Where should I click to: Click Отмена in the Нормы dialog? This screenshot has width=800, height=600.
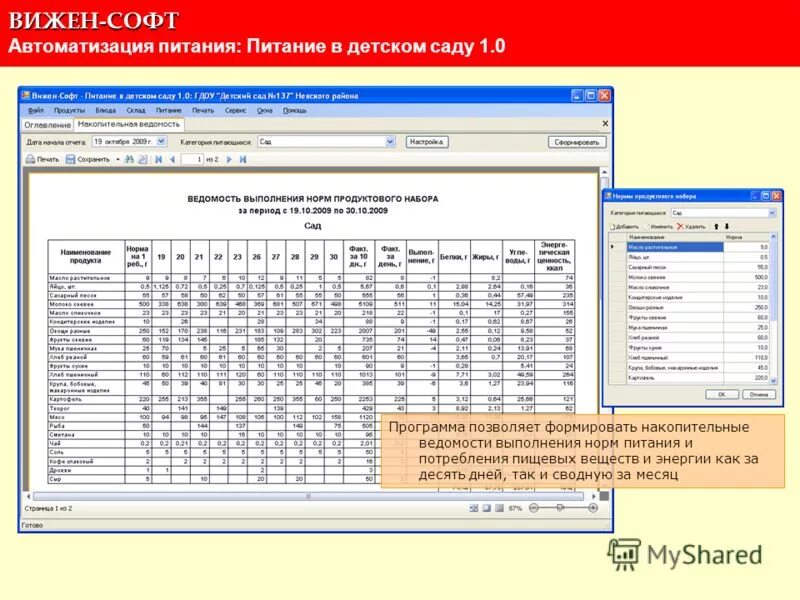[759, 394]
